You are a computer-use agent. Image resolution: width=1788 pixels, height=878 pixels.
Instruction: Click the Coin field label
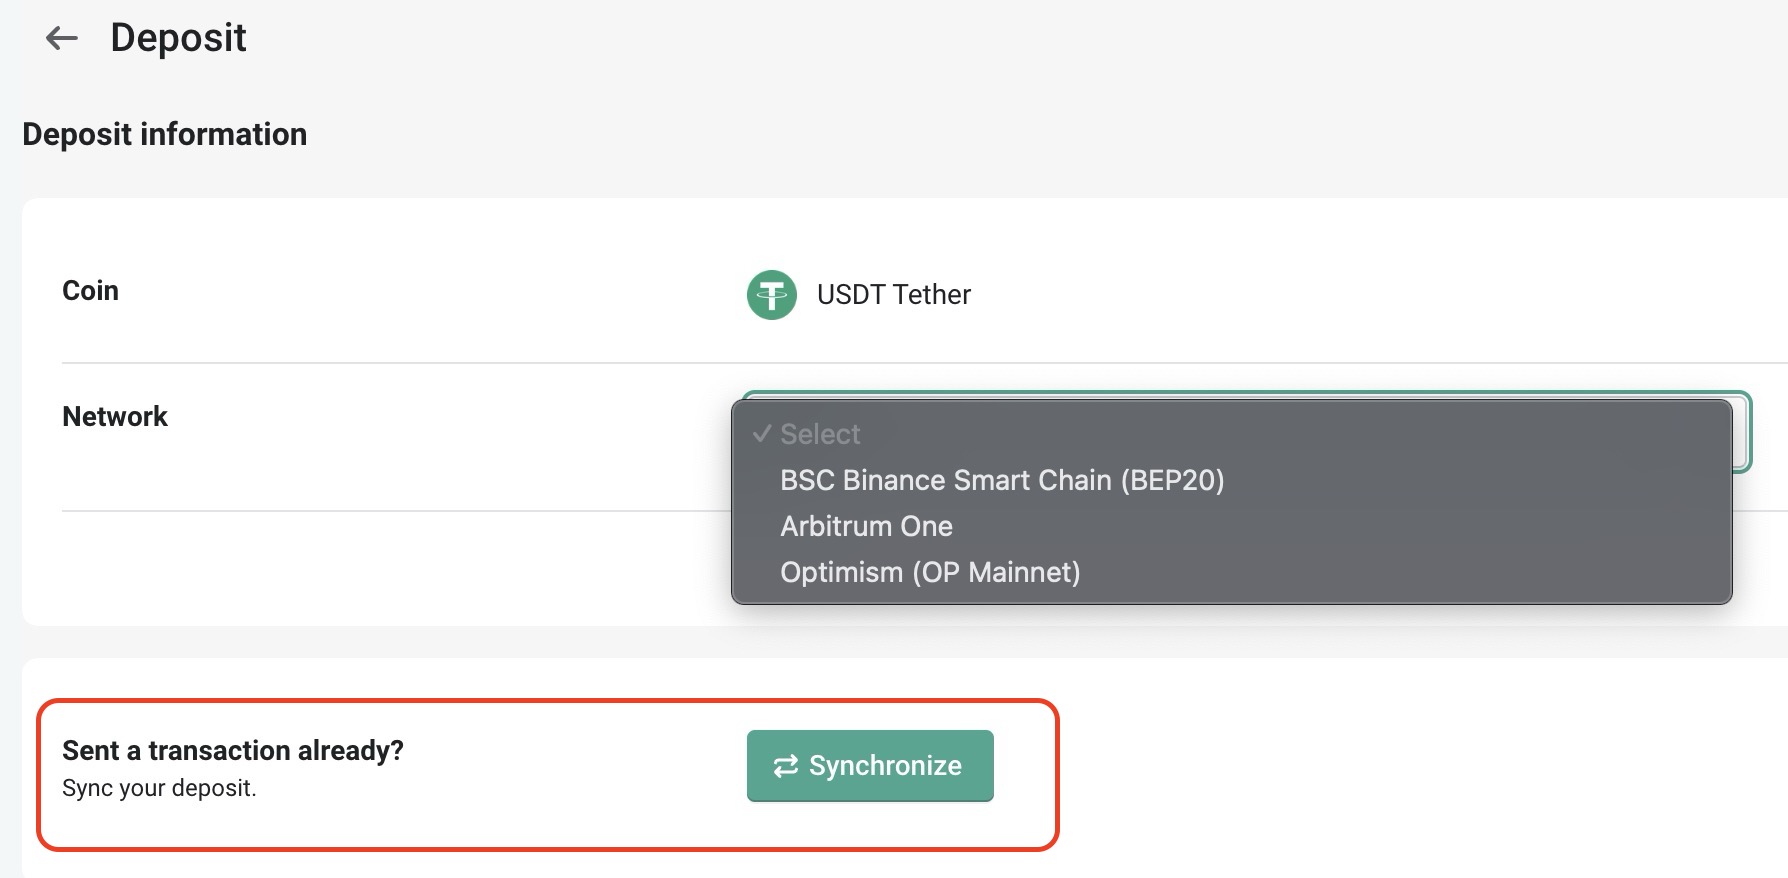(90, 290)
